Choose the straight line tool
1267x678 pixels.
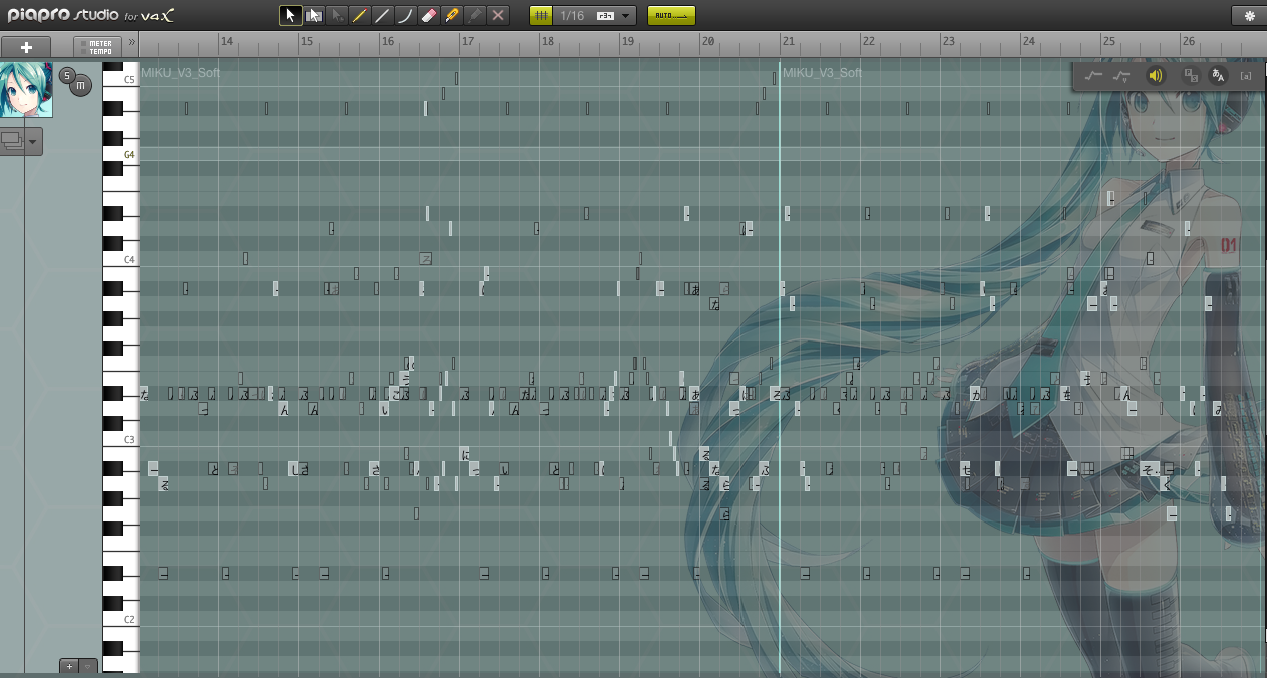(x=383, y=15)
